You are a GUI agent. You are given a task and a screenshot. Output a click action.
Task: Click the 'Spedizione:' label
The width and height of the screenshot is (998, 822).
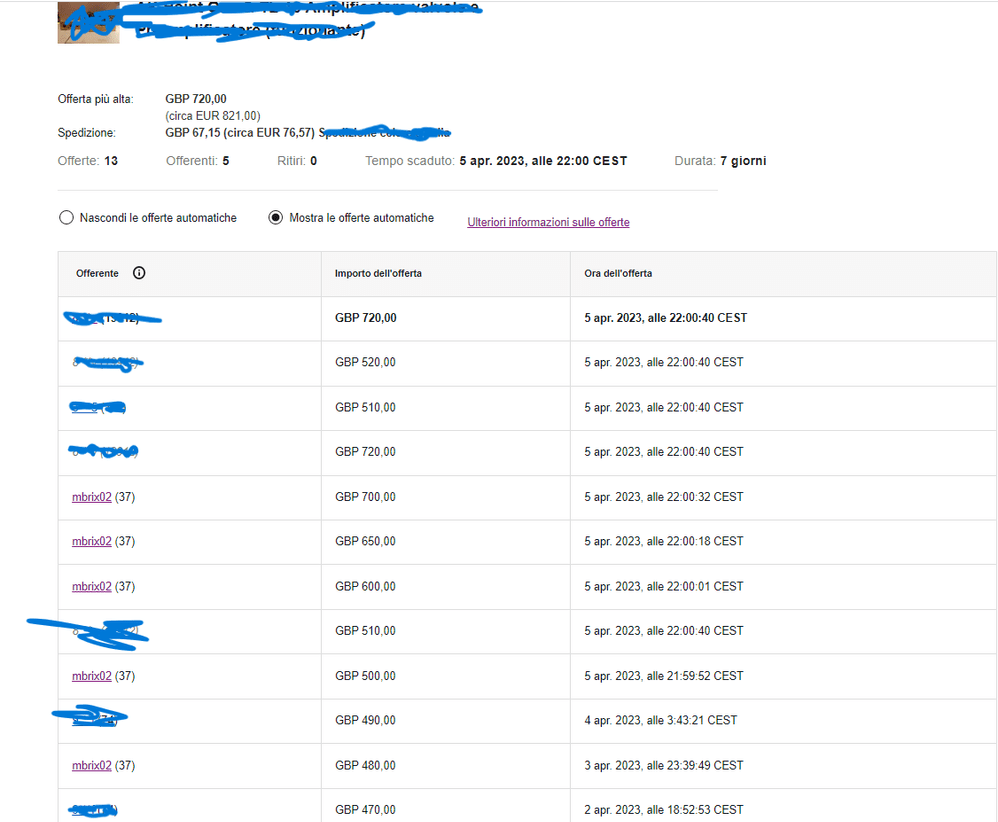point(87,133)
